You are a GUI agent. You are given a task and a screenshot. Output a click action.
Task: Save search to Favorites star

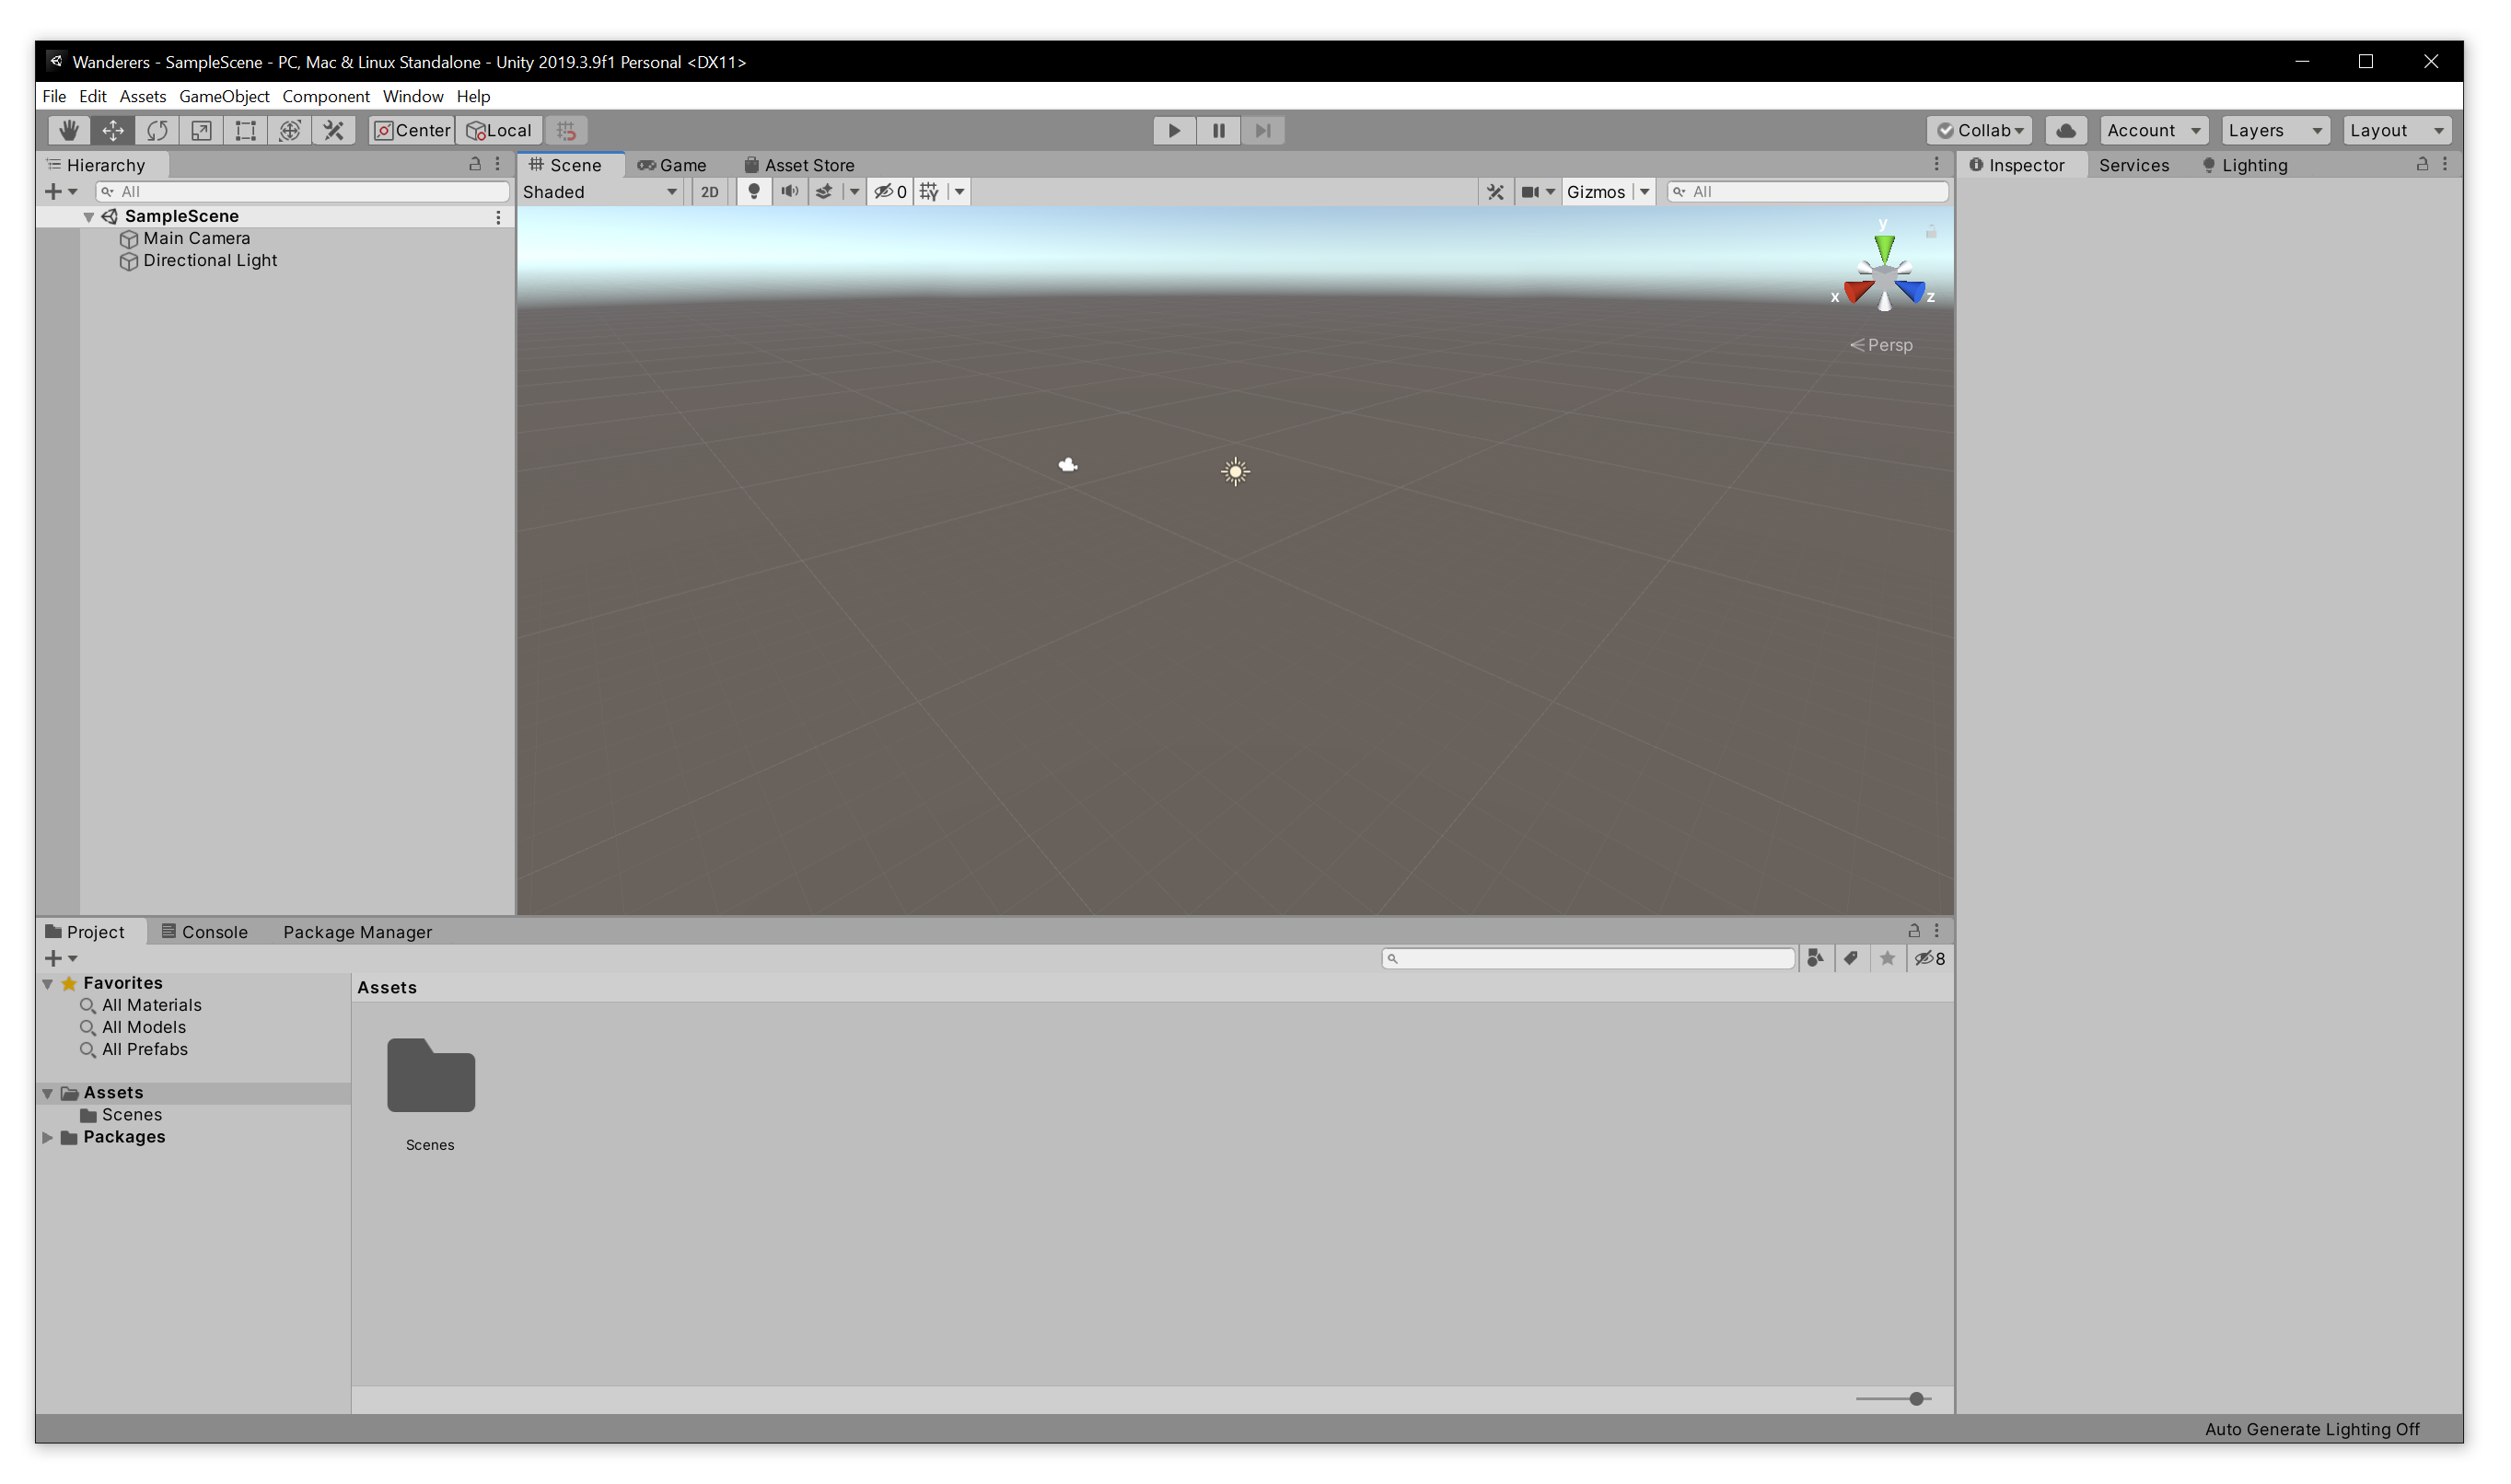1888,959
